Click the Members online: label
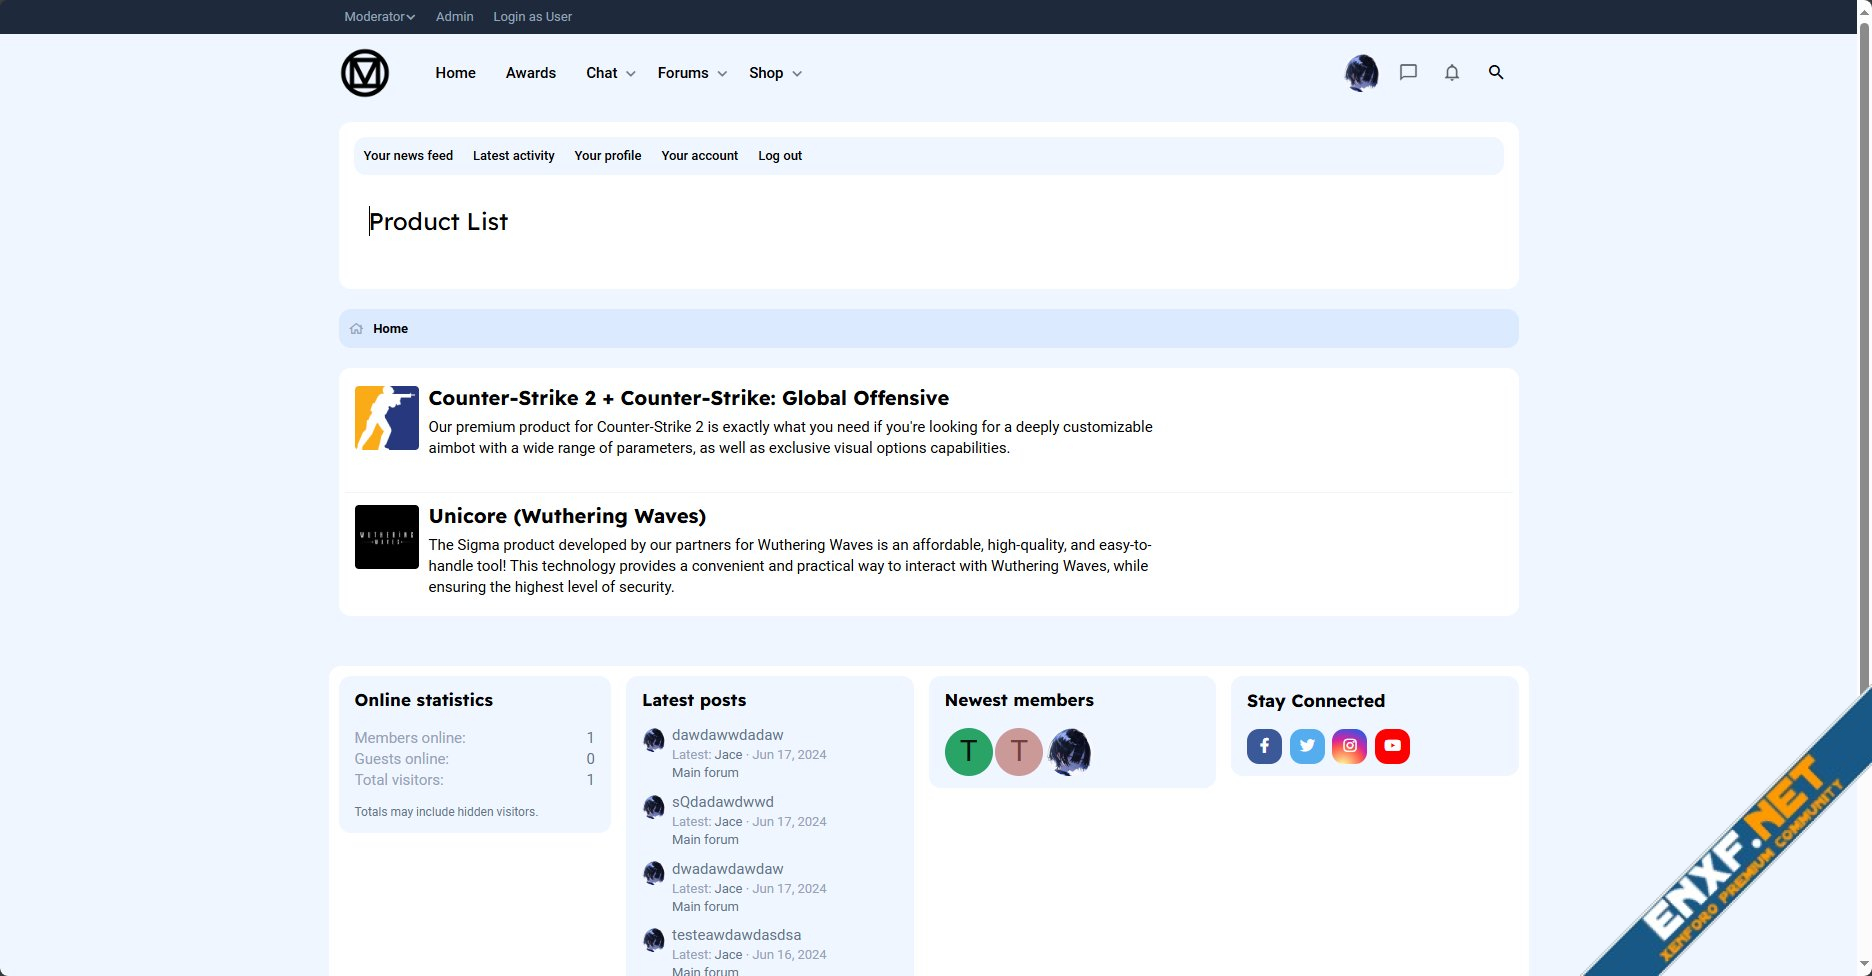This screenshot has width=1872, height=976. click(410, 738)
